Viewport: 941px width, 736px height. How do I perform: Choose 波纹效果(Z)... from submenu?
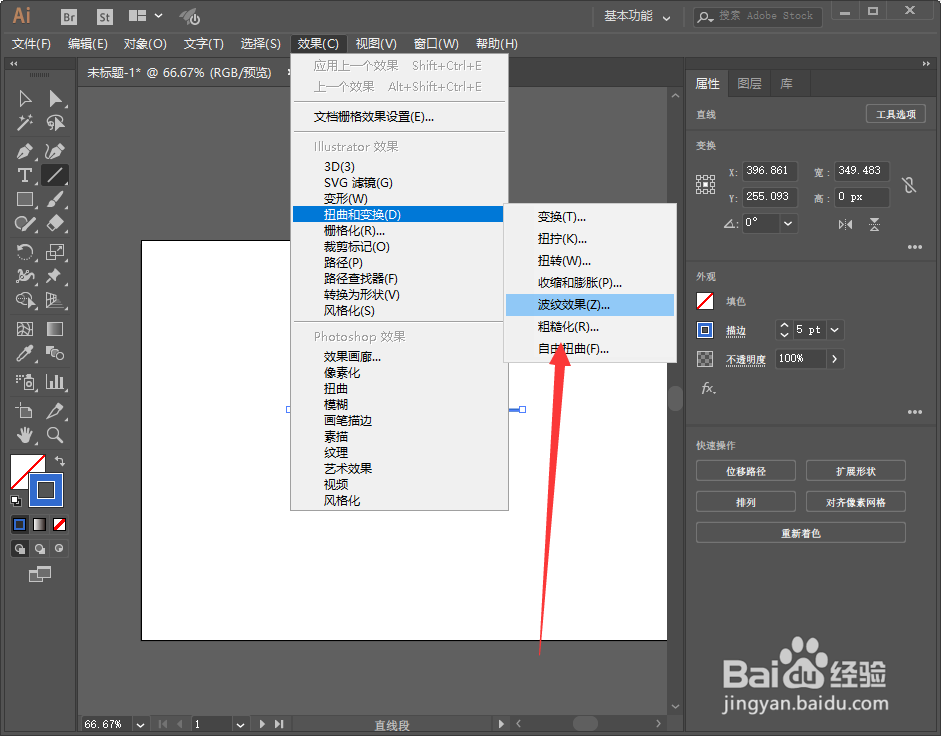(x=590, y=305)
